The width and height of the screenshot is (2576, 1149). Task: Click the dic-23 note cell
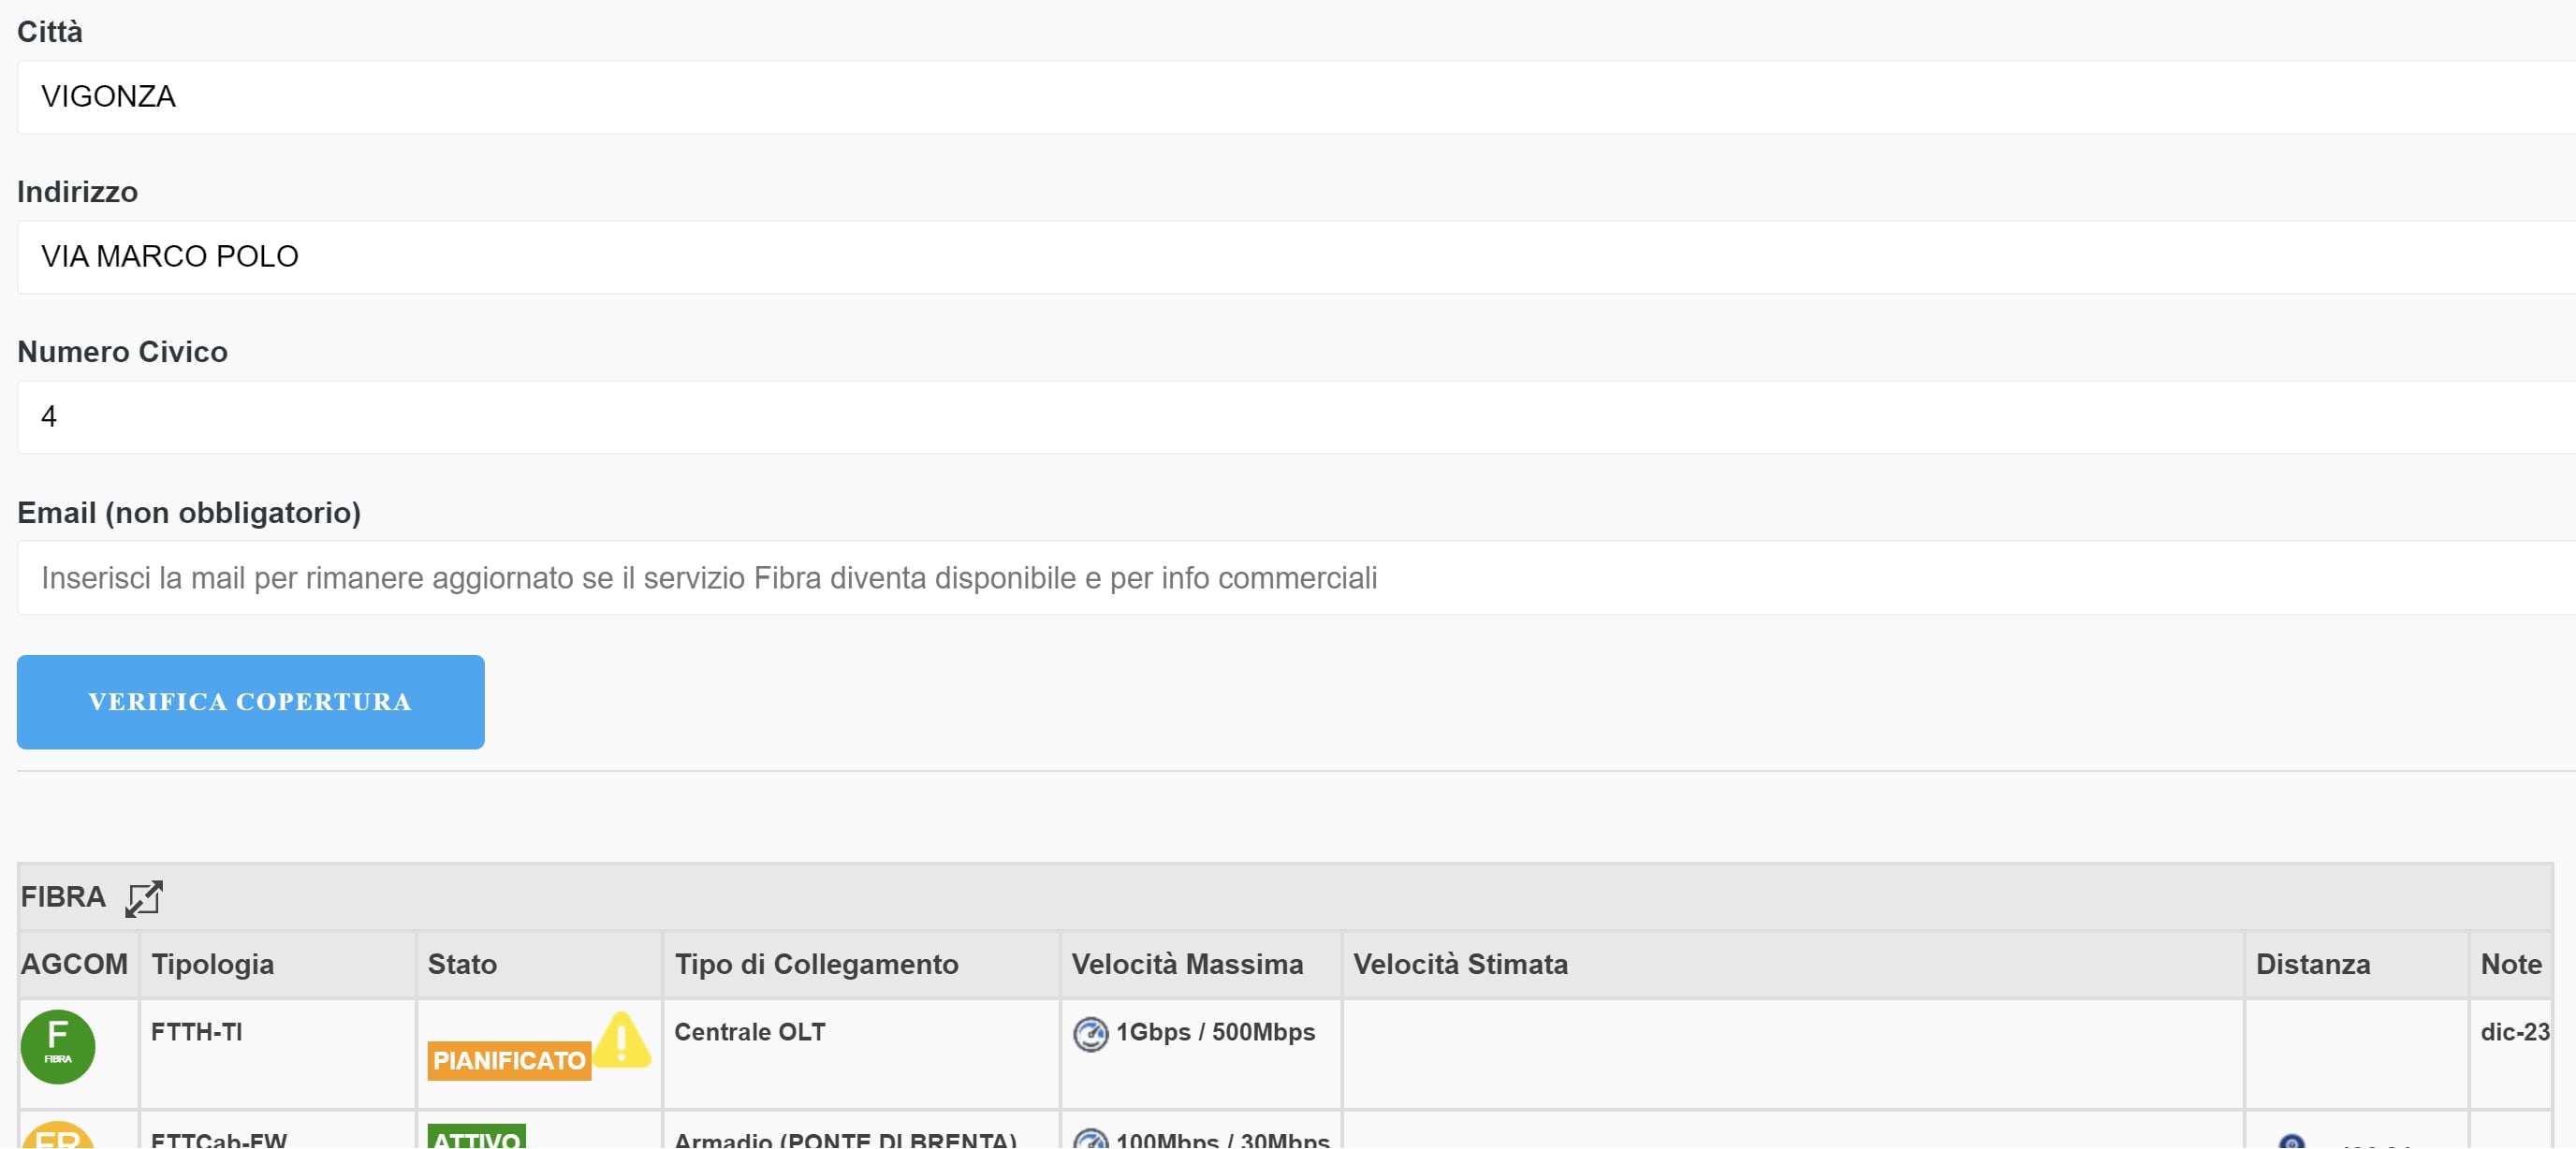click(x=2514, y=1032)
